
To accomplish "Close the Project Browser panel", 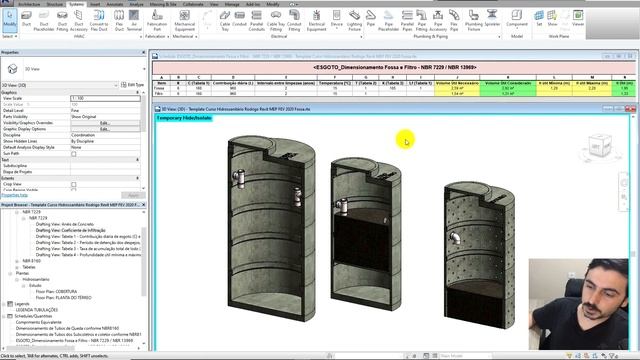I will click(143, 204).
